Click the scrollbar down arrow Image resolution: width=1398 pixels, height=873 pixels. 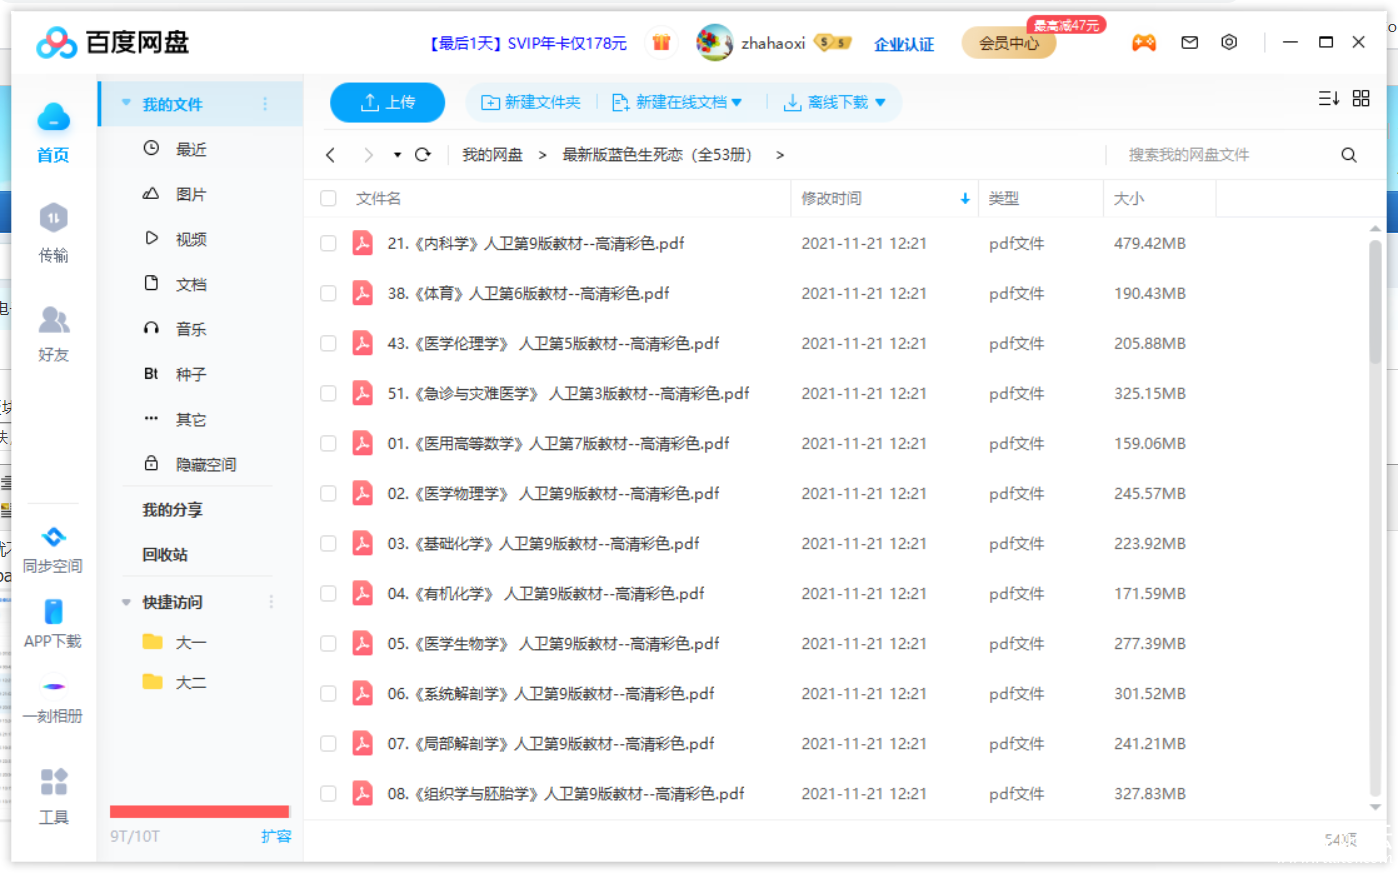click(1375, 807)
